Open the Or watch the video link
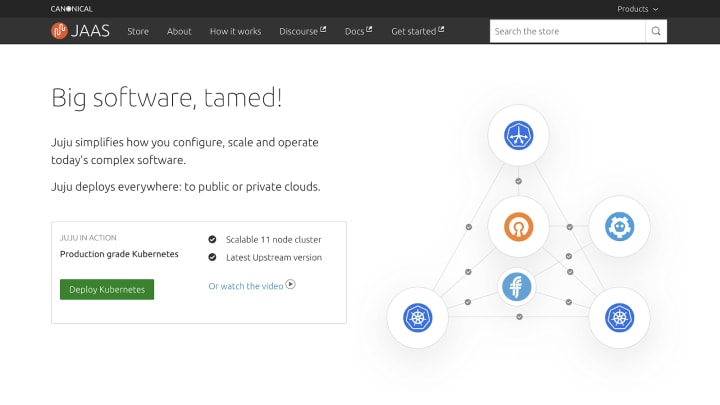This screenshot has width=720, height=405. coord(246,286)
